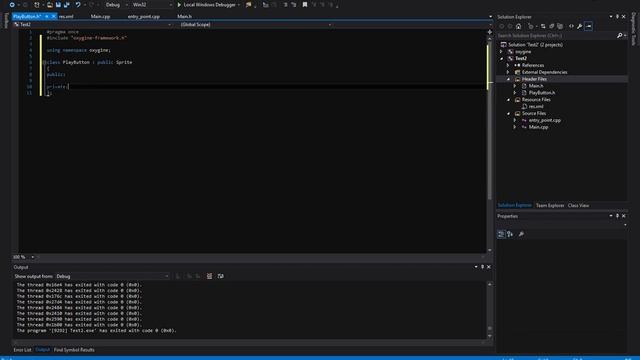
Task: Switch to the Main.cpp editor tab
Action: [100, 16]
